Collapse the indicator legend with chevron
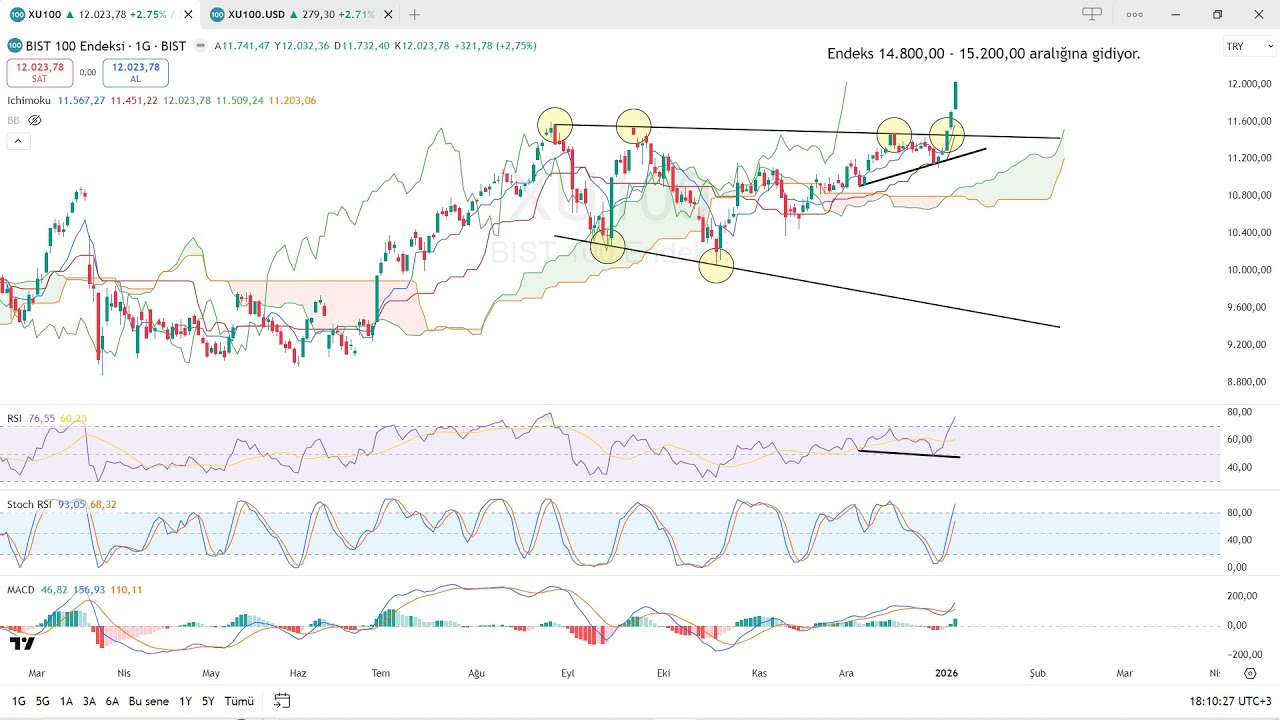This screenshot has height=720, width=1280. coord(17,141)
